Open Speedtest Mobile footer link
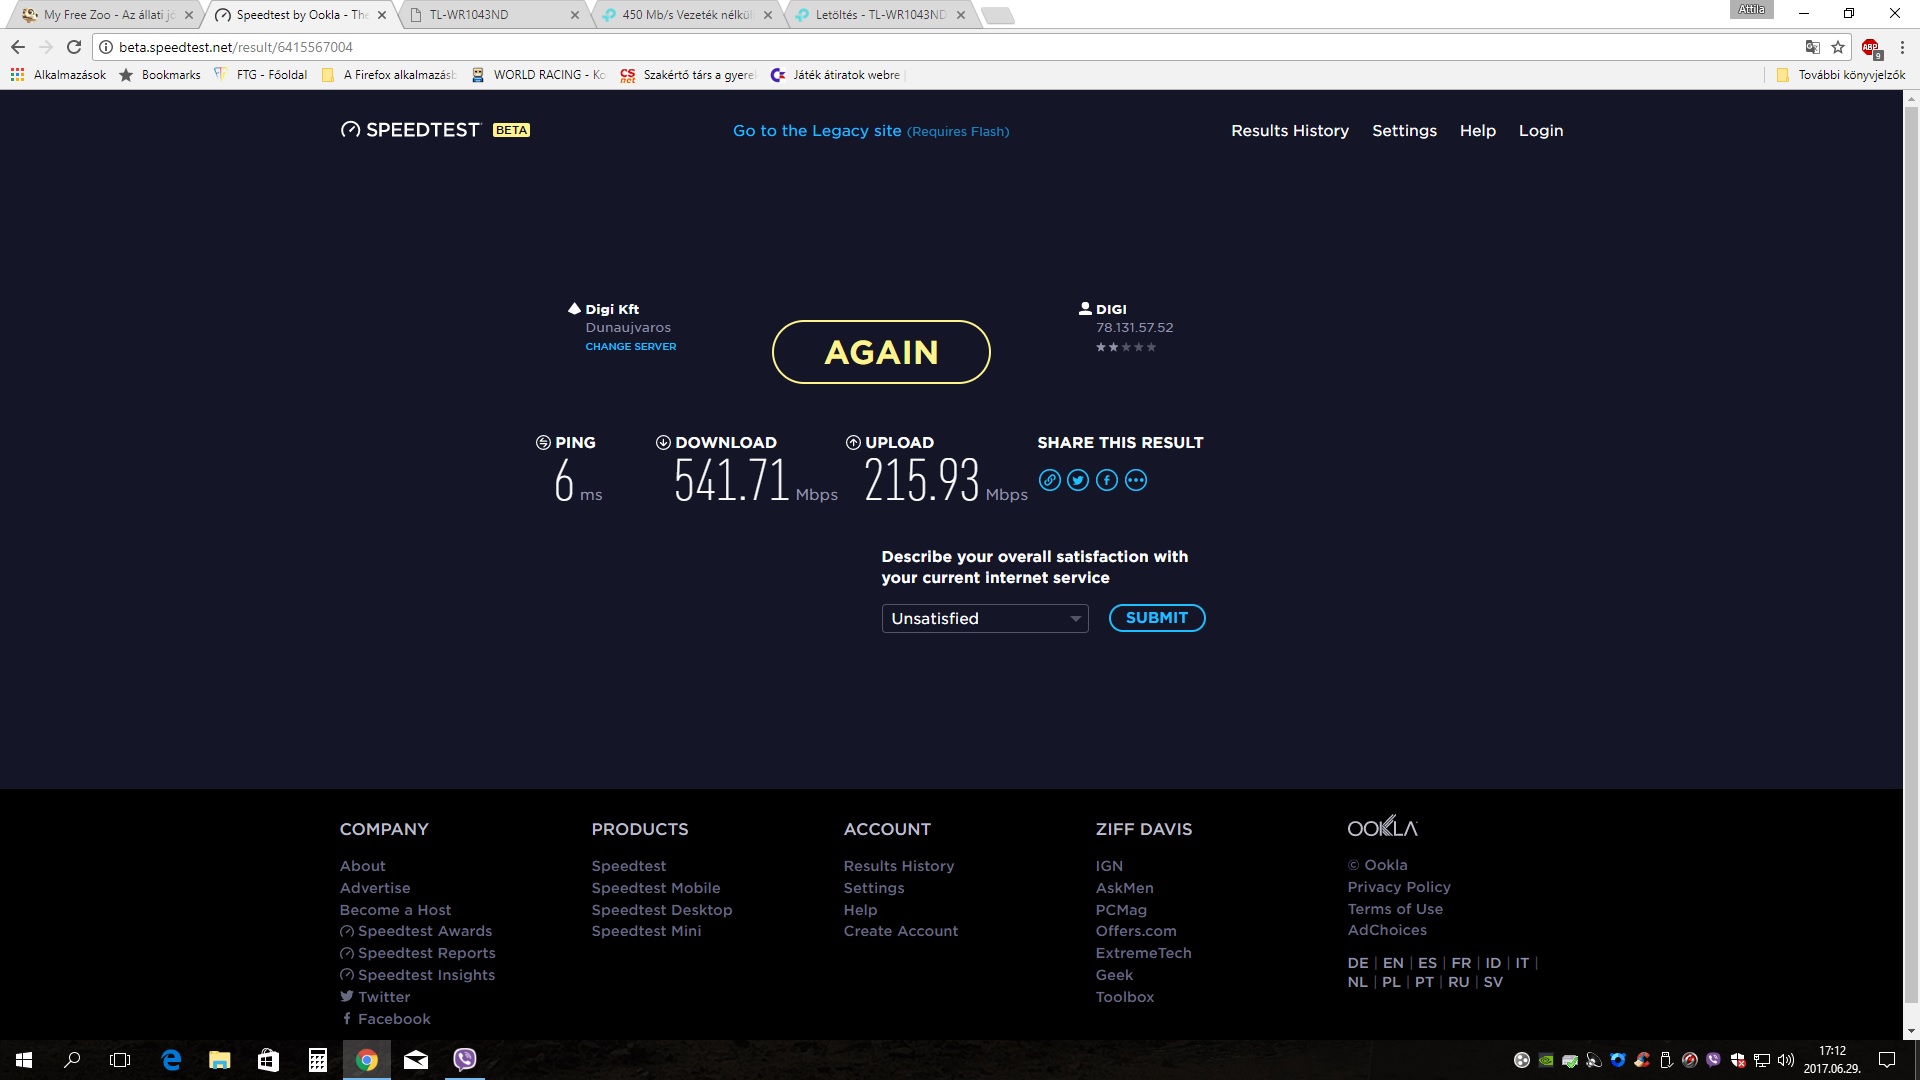 (656, 888)
